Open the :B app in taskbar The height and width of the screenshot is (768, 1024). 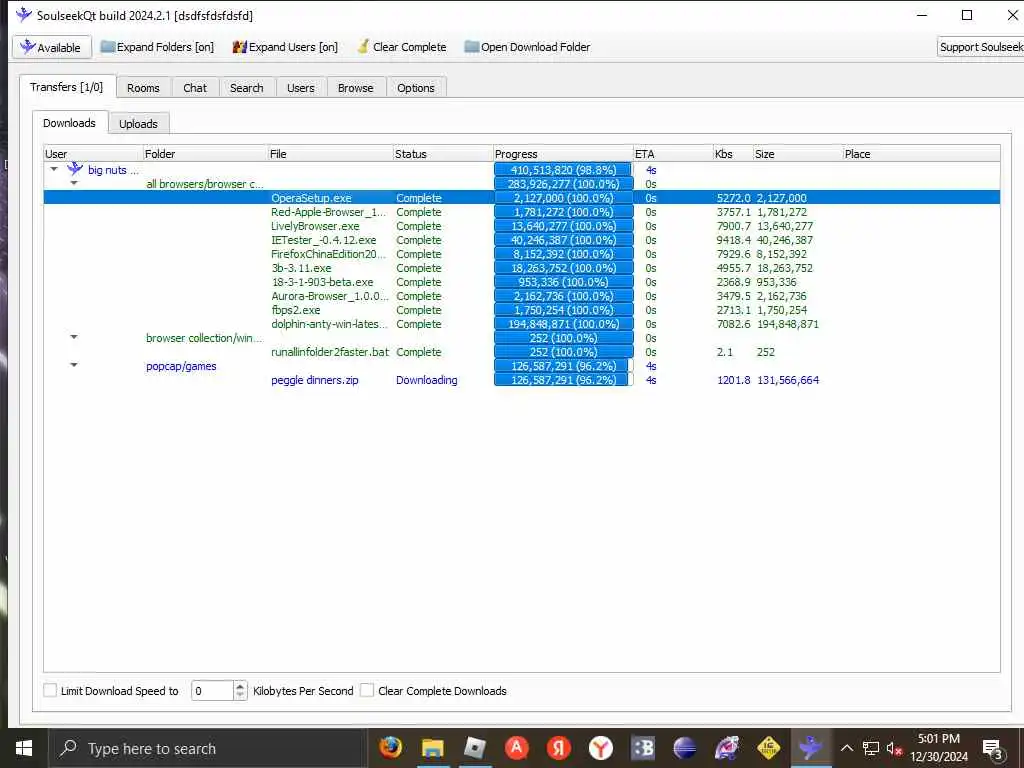(643, 748)
